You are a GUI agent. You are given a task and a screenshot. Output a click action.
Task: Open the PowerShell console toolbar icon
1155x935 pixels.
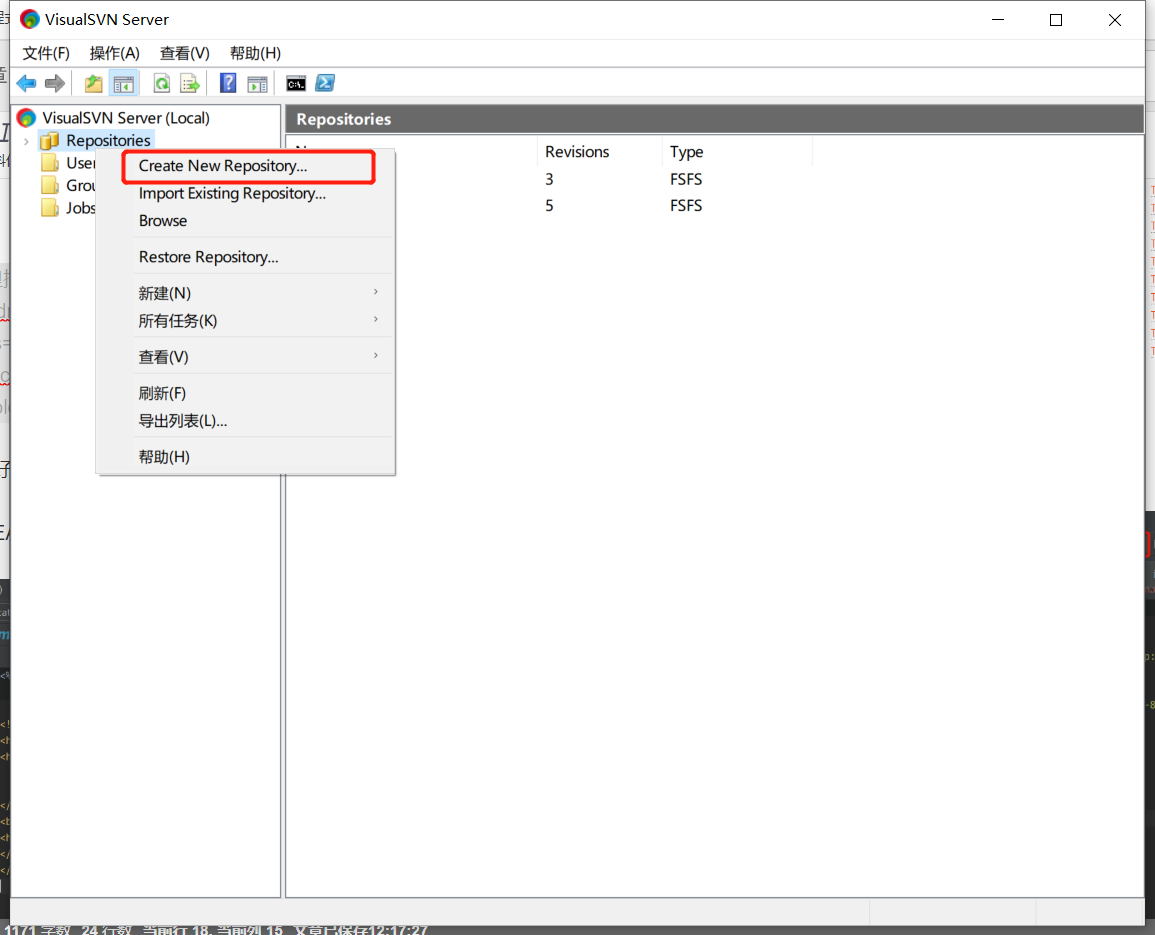325,83
